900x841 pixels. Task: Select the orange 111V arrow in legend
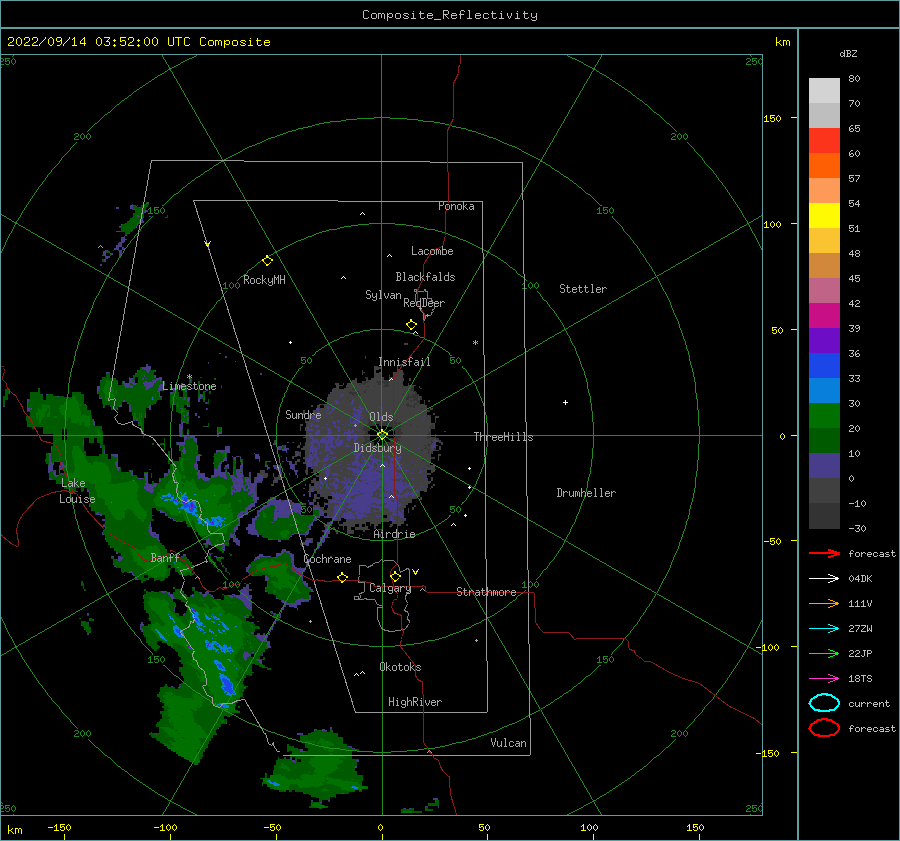coord(824,603)
